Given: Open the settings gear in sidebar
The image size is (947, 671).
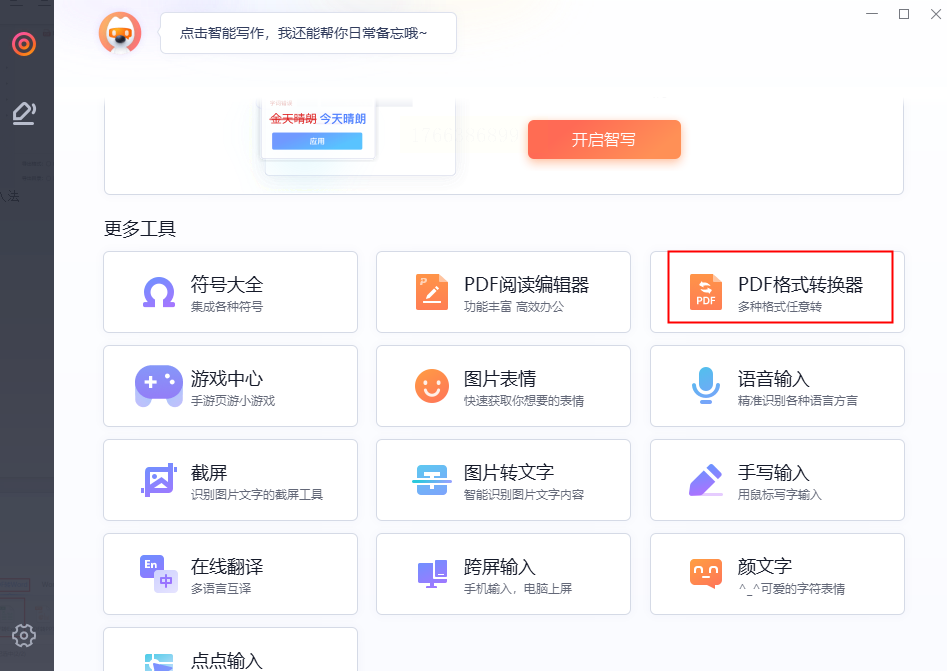Looking at the screenshot, I should (24, 635).
